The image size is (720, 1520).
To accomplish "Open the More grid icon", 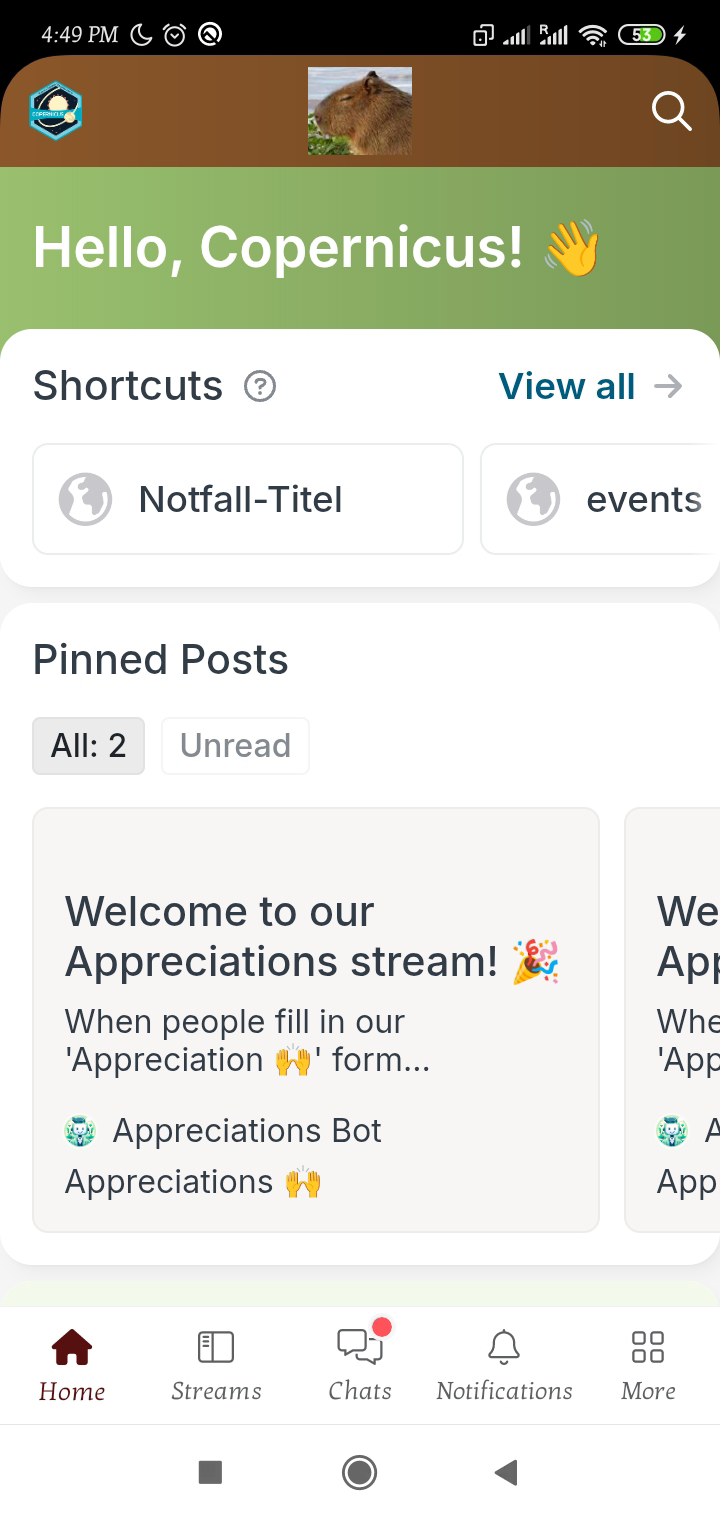I will [648, 1346].
